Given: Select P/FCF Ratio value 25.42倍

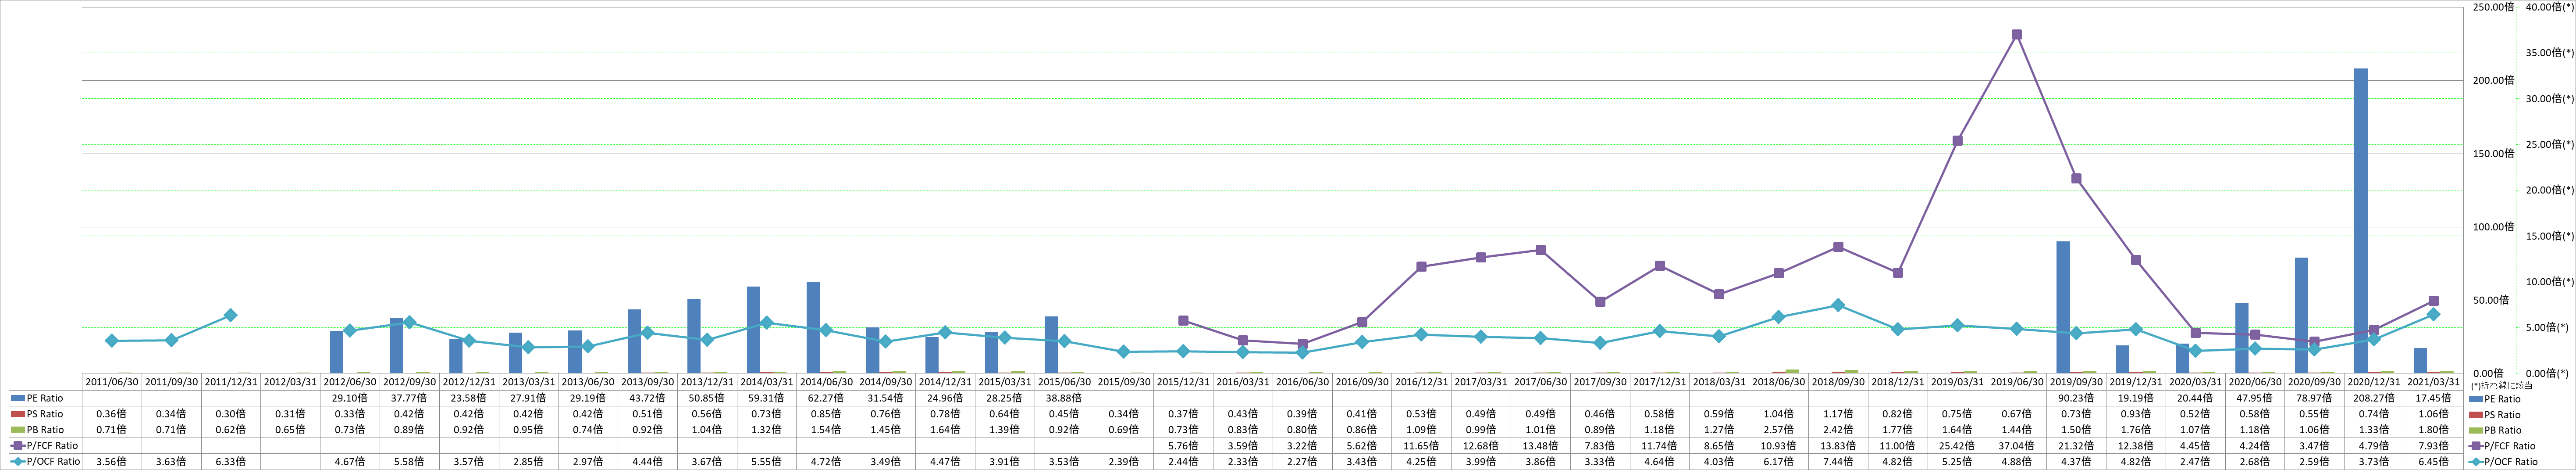Looking at the screenshot, I should (x=1958, y=446).
